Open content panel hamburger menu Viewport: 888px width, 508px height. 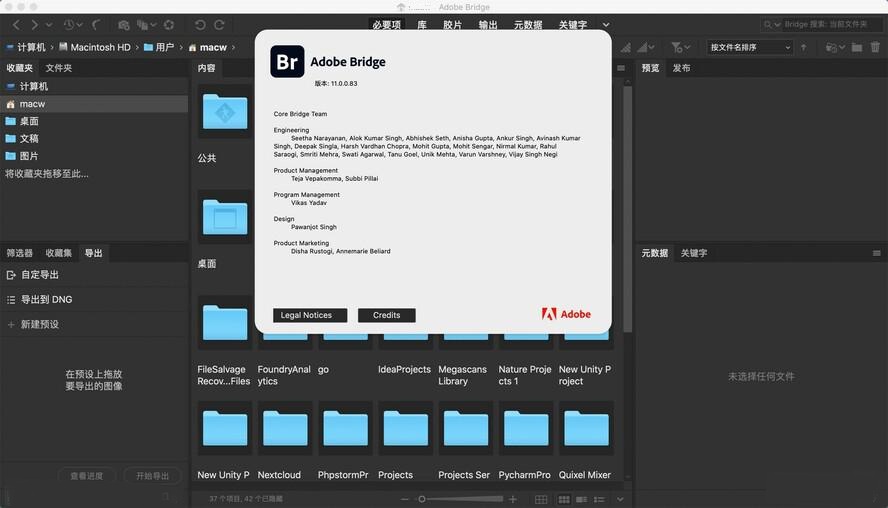pos(621,68)
